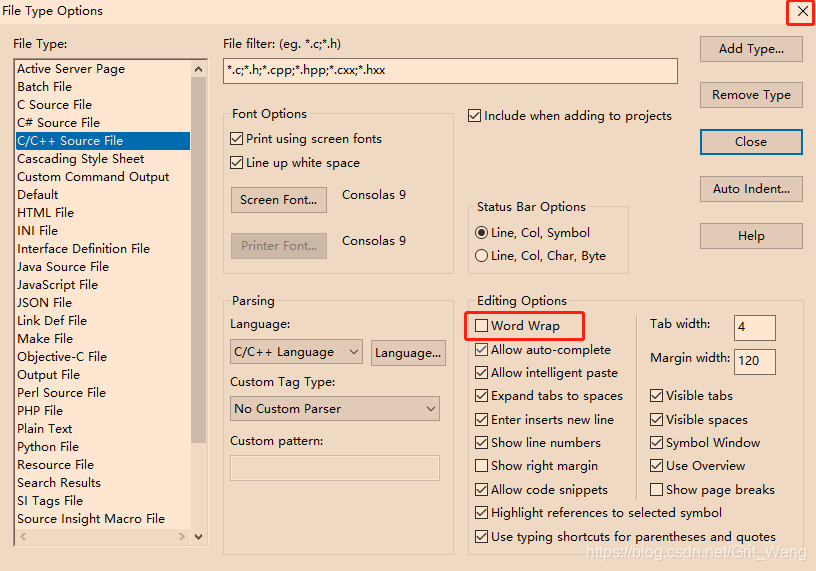Click the Margin width field
This screenshot has height=571, width=816.
(755, 361)
